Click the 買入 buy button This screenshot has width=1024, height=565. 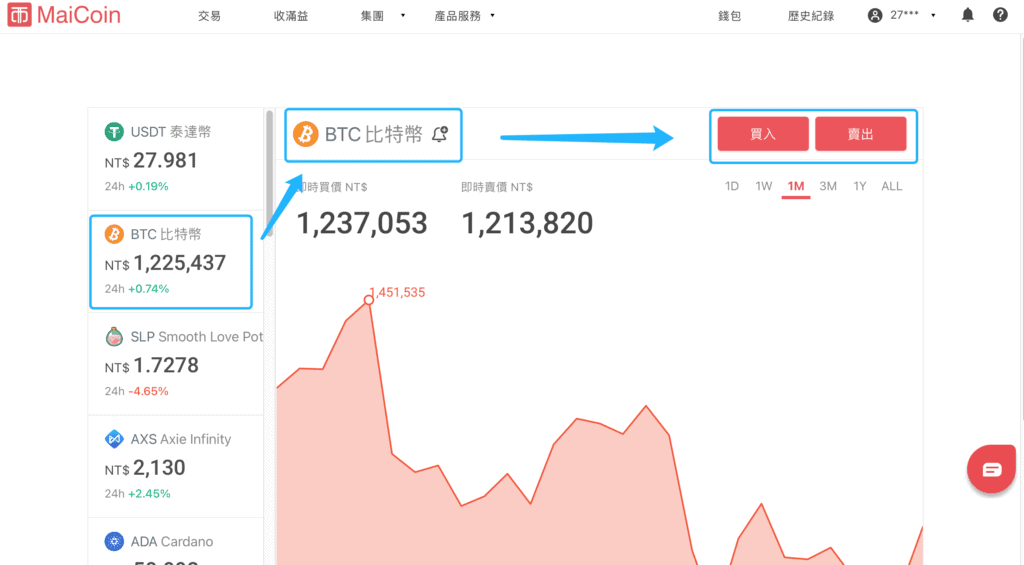tap(763, 134)
